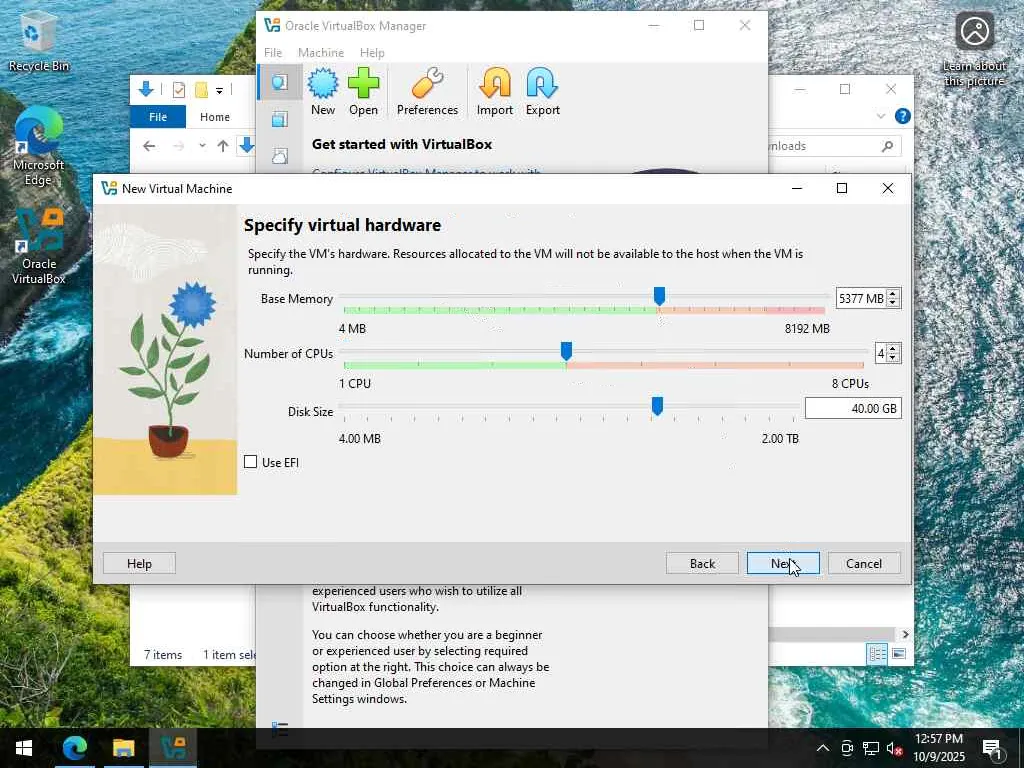Open the Recycle Bin desktop icon

coord(39,42)
